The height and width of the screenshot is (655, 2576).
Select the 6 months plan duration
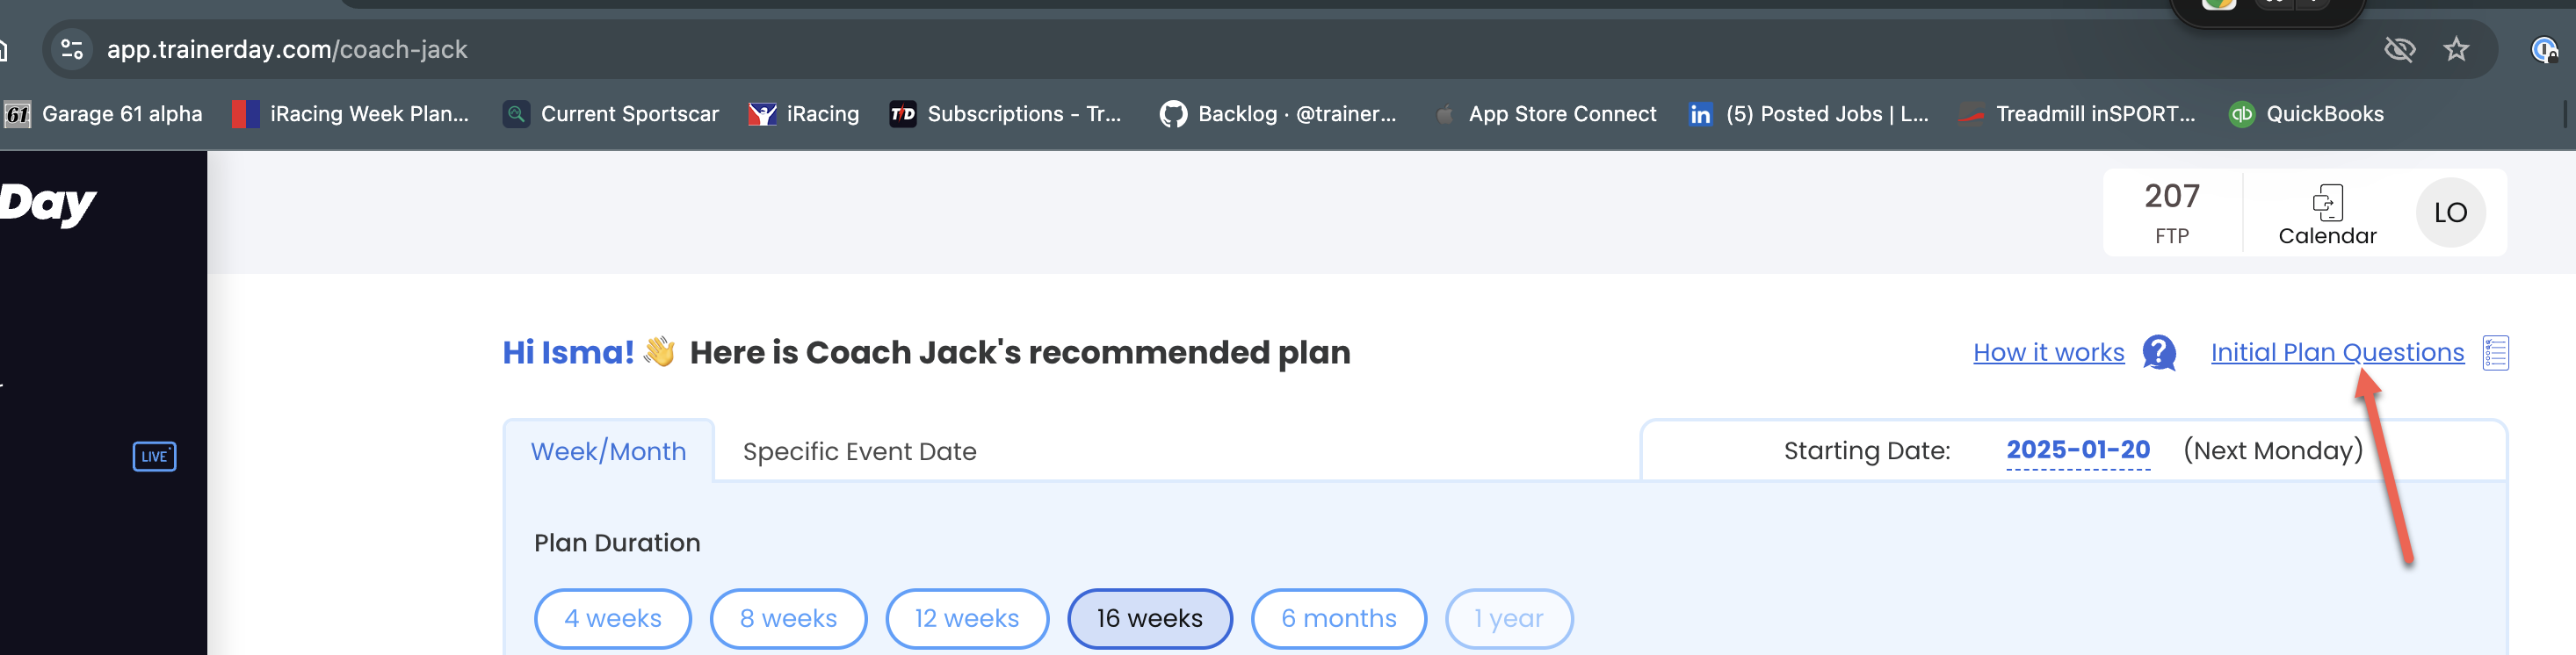(x=1338, y=618)
